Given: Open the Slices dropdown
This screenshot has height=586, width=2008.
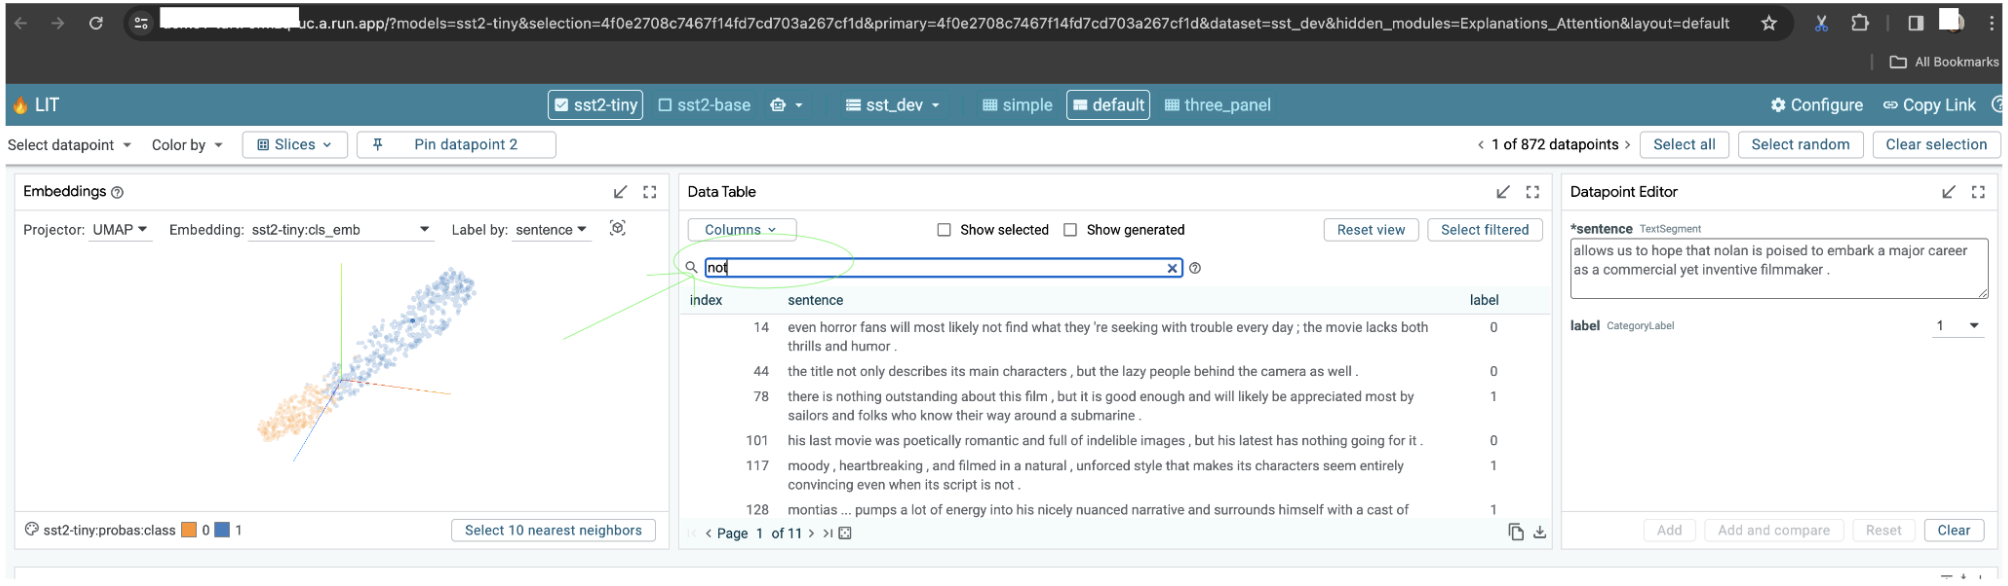Looking at the screenshot, I should (x=294, y=145).
